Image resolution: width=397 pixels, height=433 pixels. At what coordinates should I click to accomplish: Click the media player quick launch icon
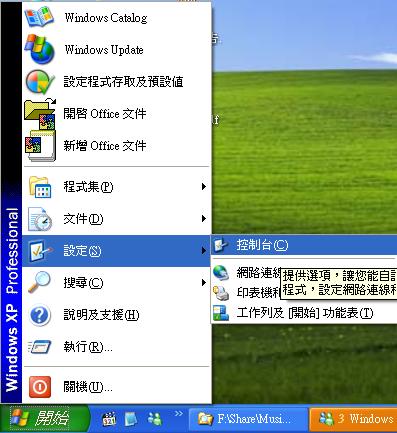tap(109, 419)
